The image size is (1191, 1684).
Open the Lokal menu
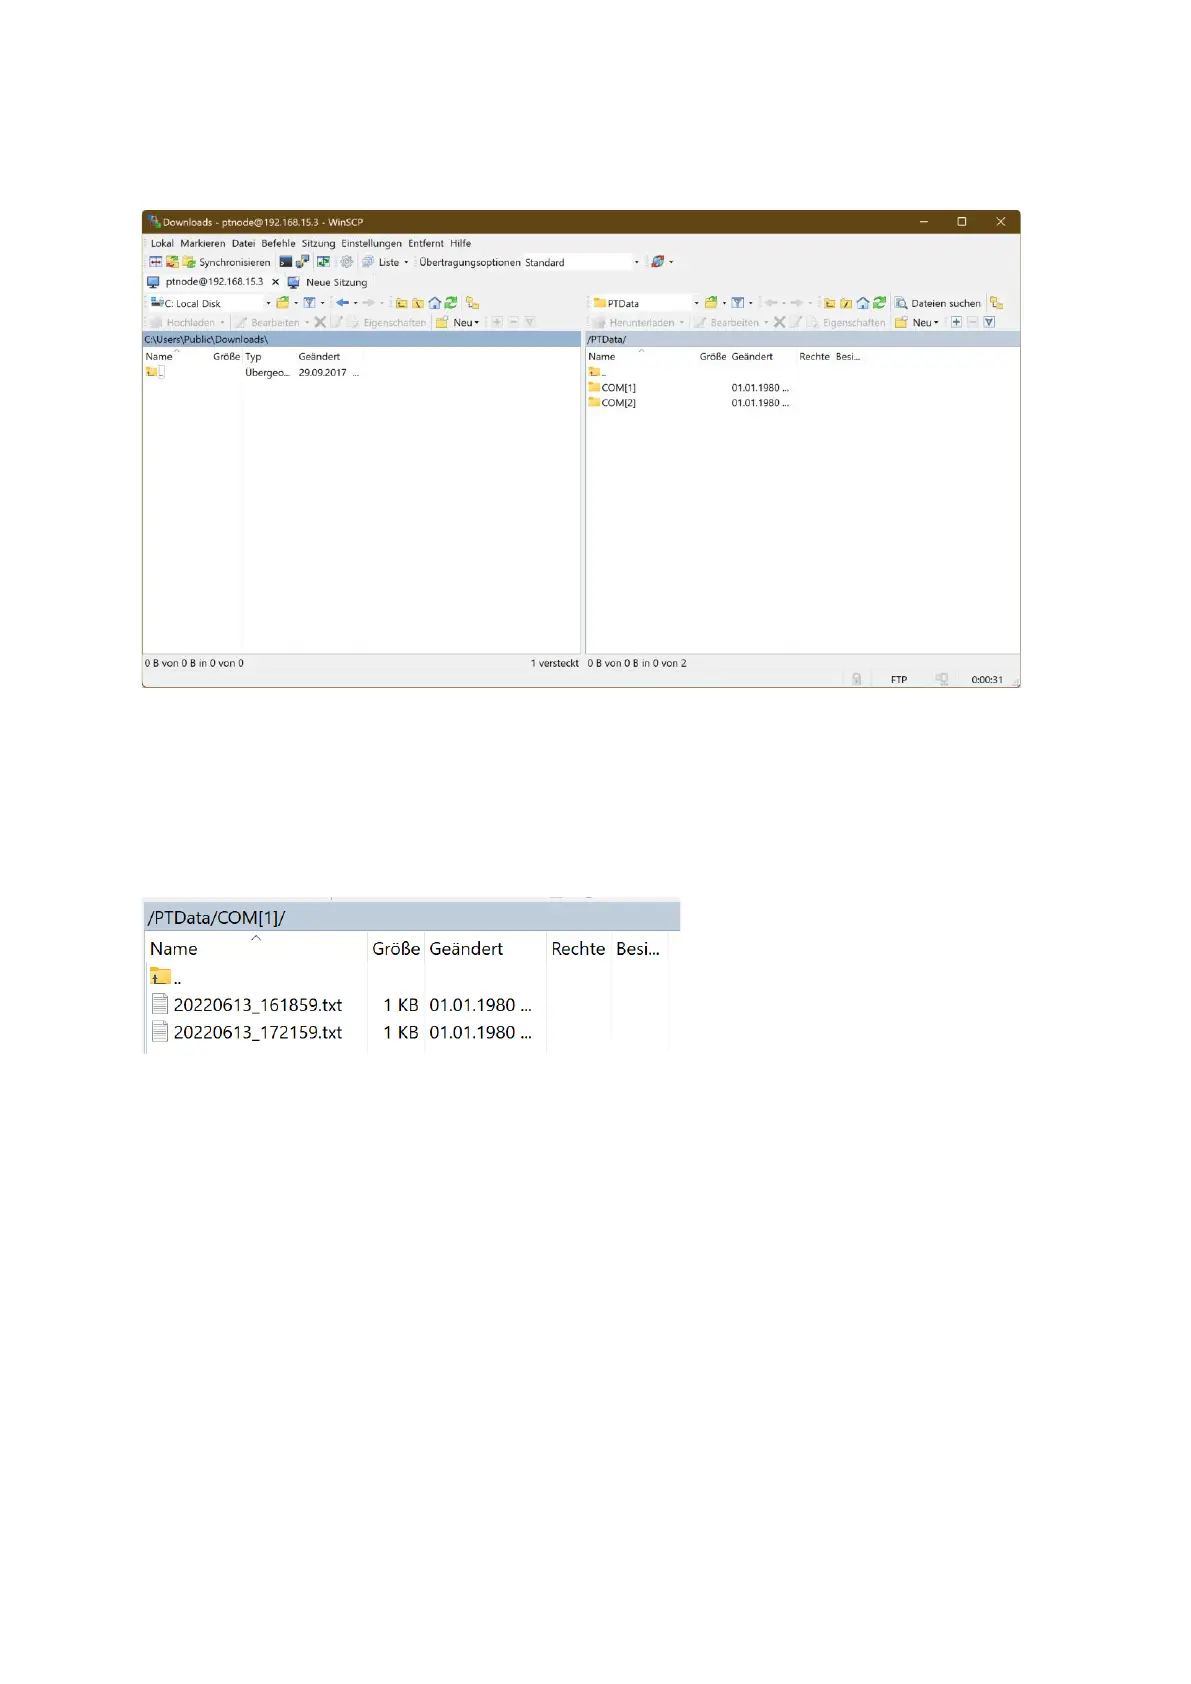(x=161, y=243)
